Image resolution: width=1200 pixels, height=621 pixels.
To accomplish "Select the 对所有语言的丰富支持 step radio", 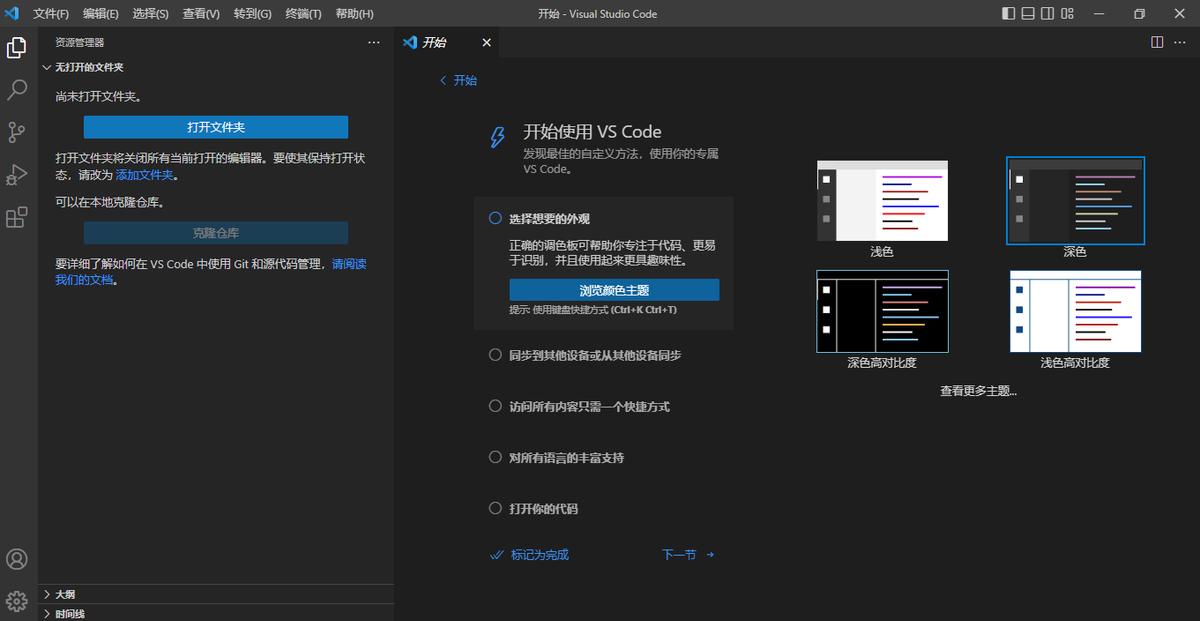I will [x=495, y=457].
